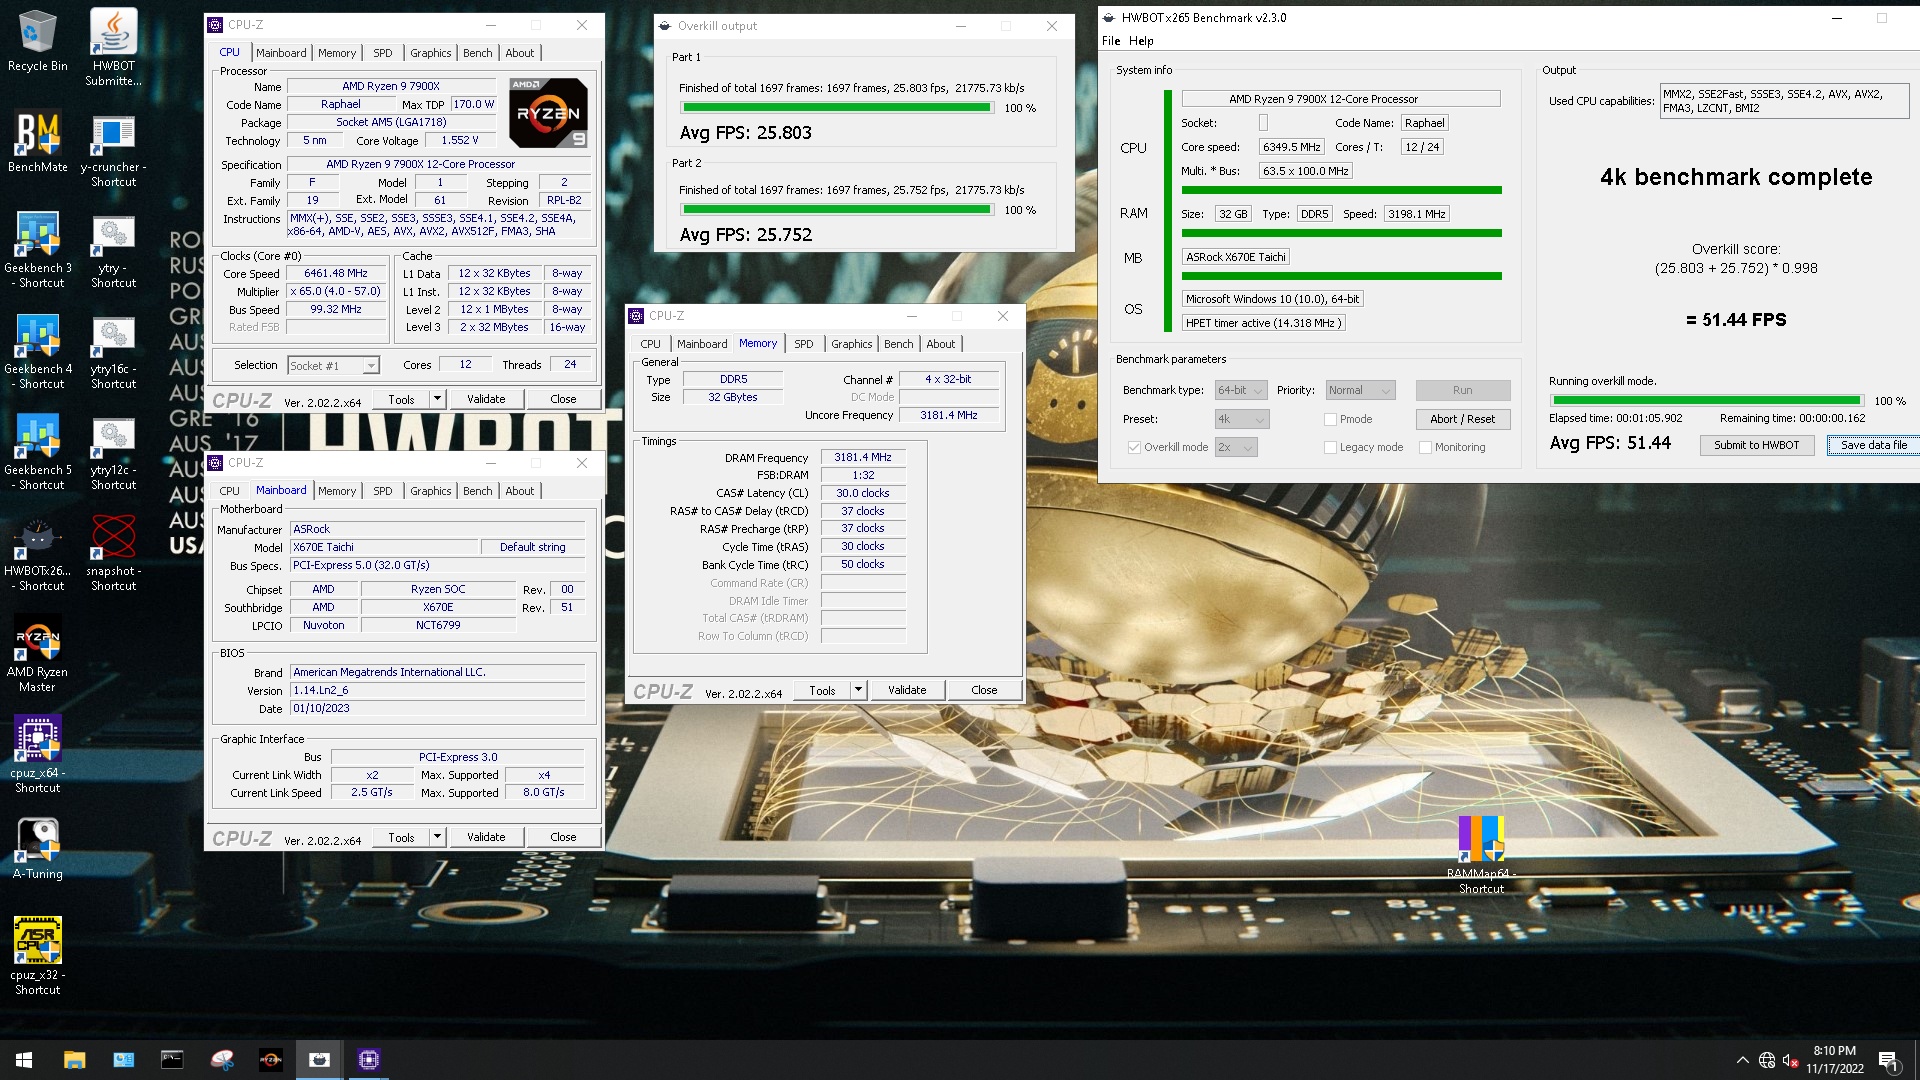This screenshot has height=1080, width=1920.
Task: Open HWBOT Submitter desktop icon
Action: pos(113,47)
